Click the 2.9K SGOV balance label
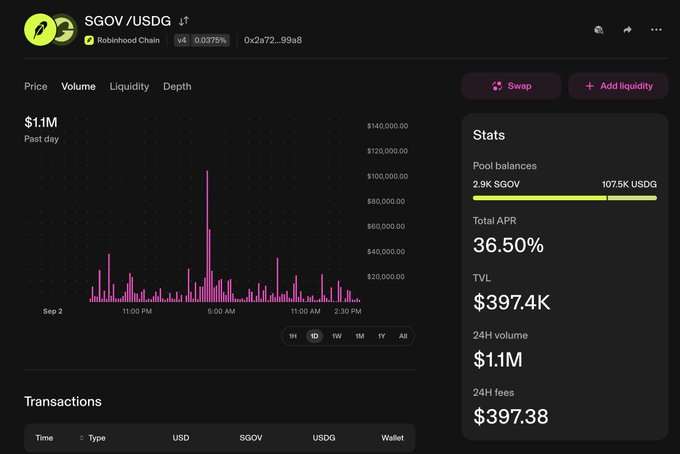This screenshot has height=454, width=680. (x=496, y=184)
